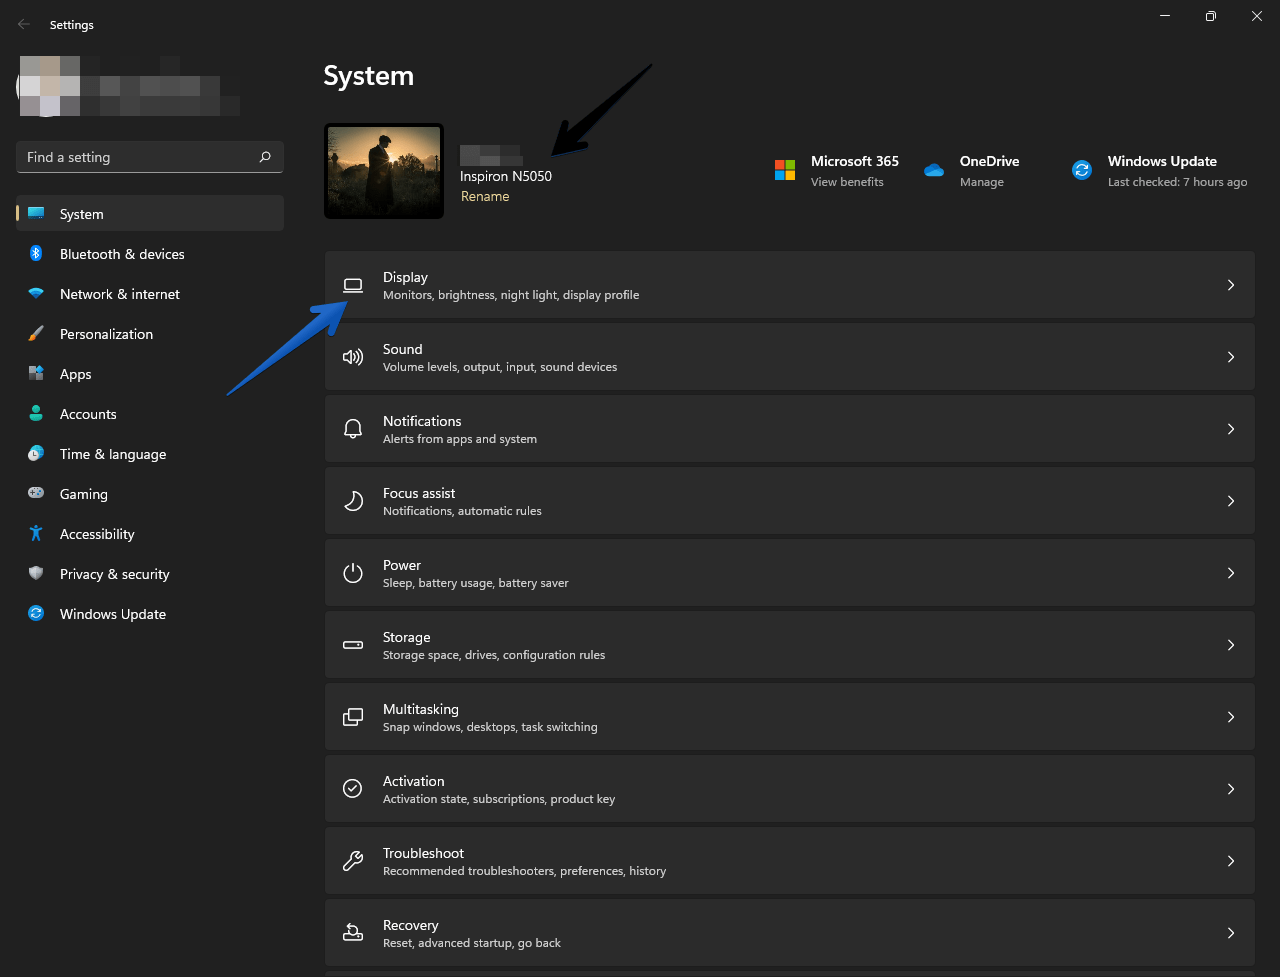Click the Recovery icon
The height and width of the screenshot is (977, 1280).
(x=353, y=933)
